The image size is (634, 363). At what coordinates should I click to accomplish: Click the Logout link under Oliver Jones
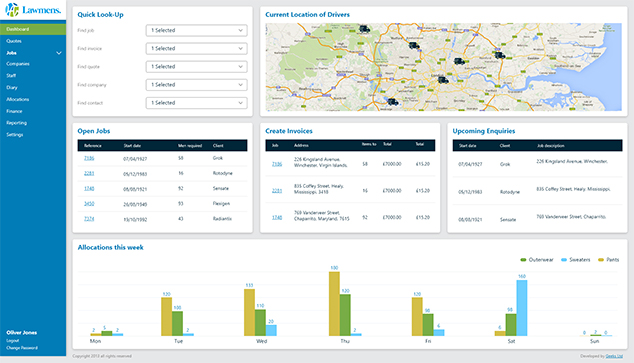[x=13, y=341]
